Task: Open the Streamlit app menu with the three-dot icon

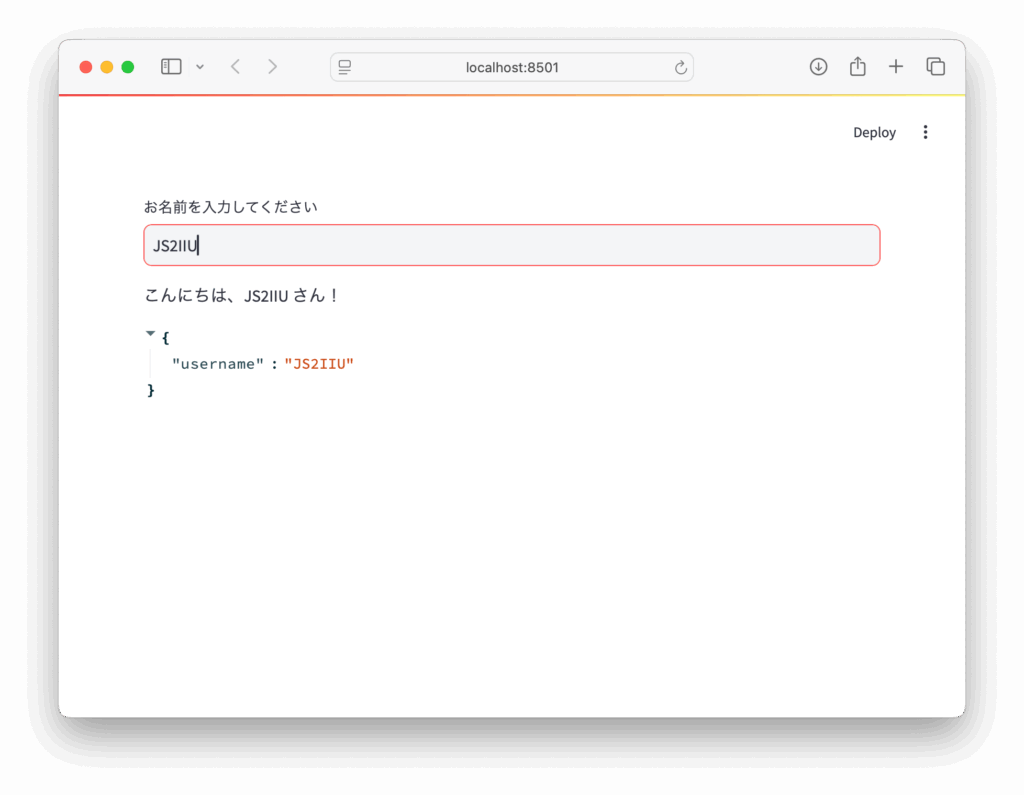Action: [x=925, y=131]
